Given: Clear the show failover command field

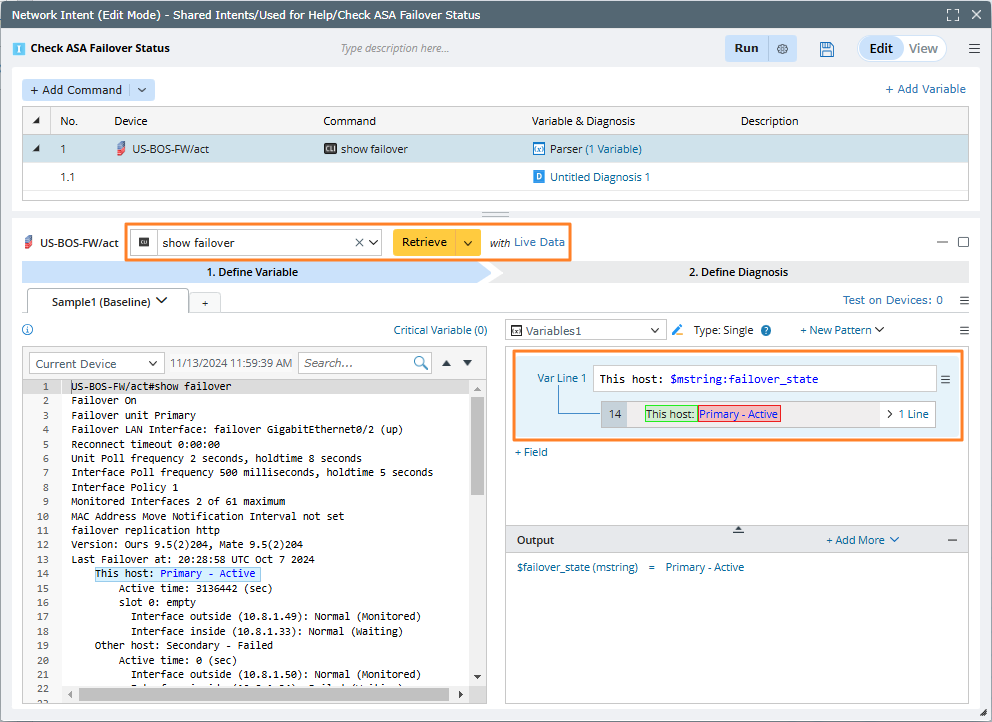Looking at the screenshot, I should (x=359, y=243).
